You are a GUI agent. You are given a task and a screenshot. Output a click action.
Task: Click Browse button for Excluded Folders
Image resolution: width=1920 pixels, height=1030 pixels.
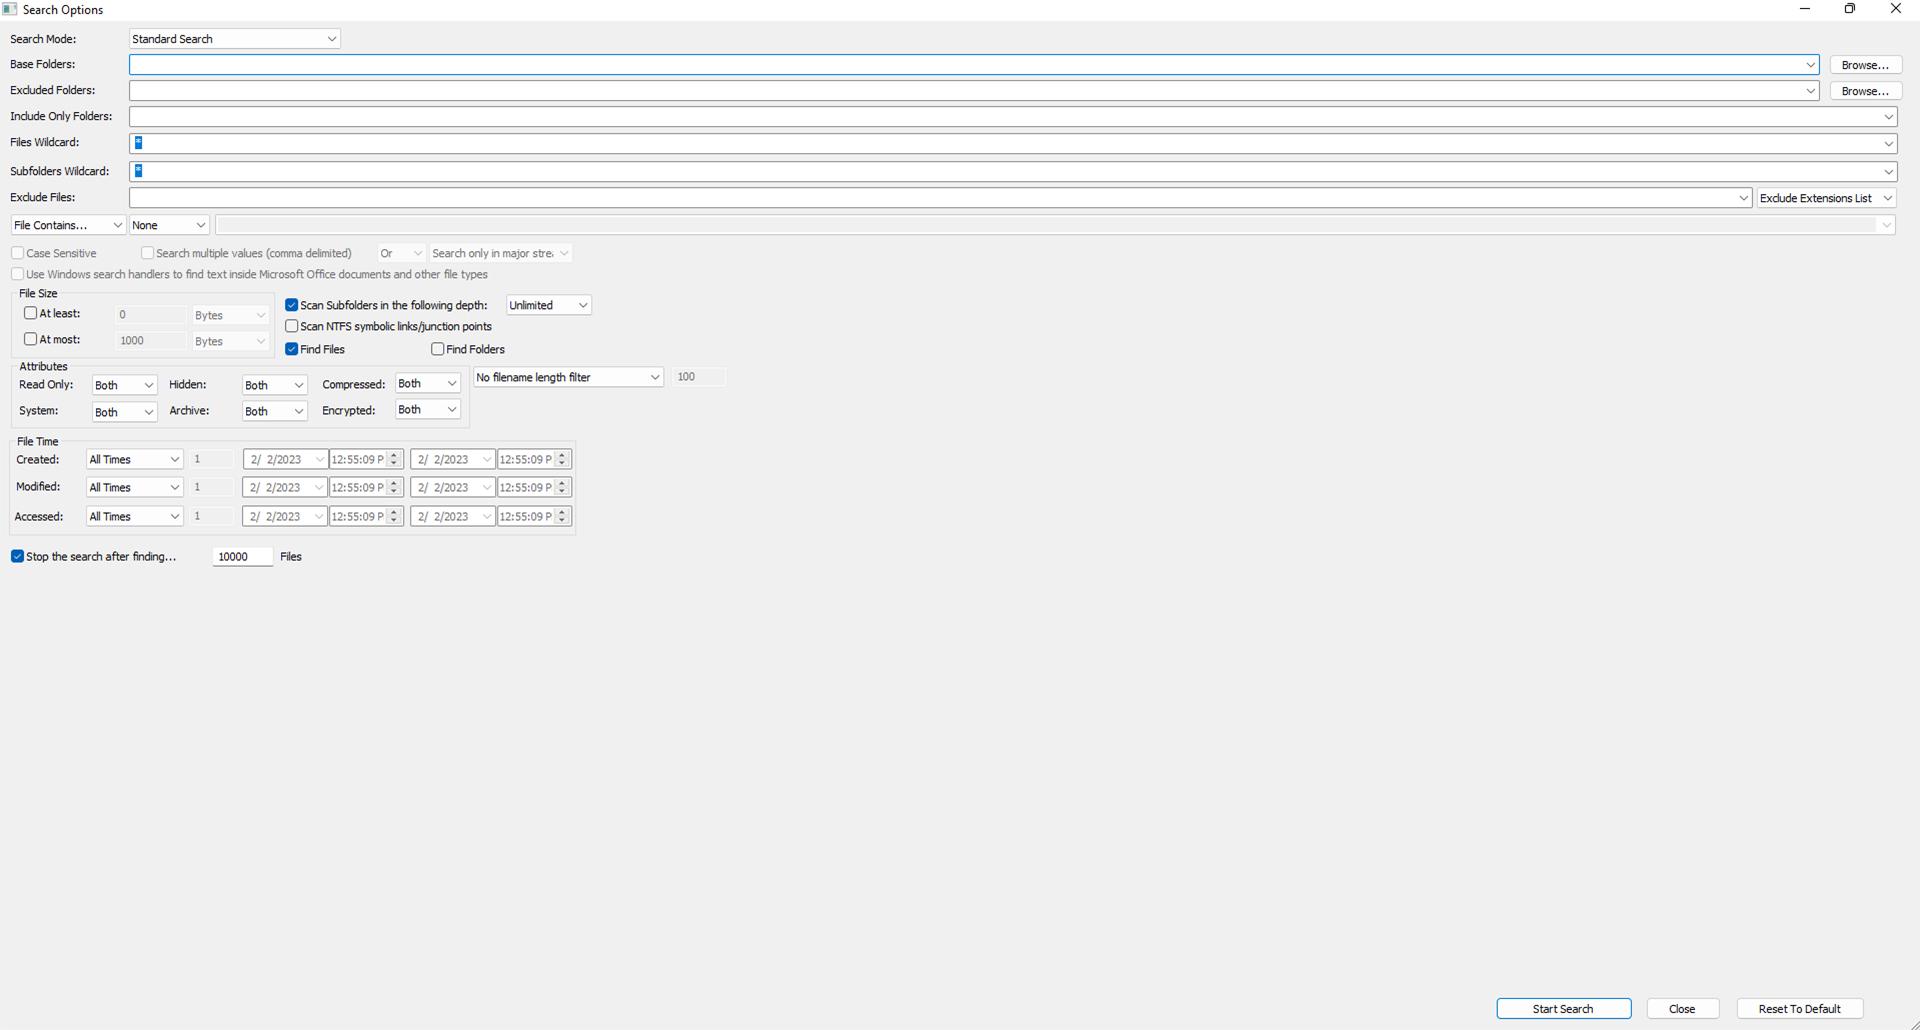(x=1865, y=91)
